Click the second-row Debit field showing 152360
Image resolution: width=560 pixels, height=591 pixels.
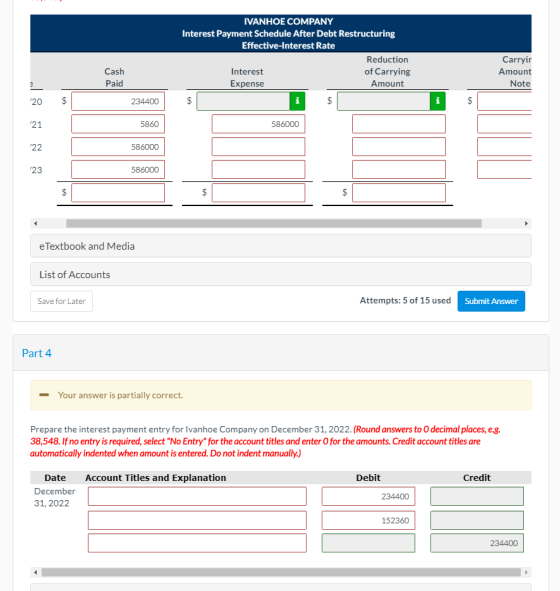pos(368,521)
